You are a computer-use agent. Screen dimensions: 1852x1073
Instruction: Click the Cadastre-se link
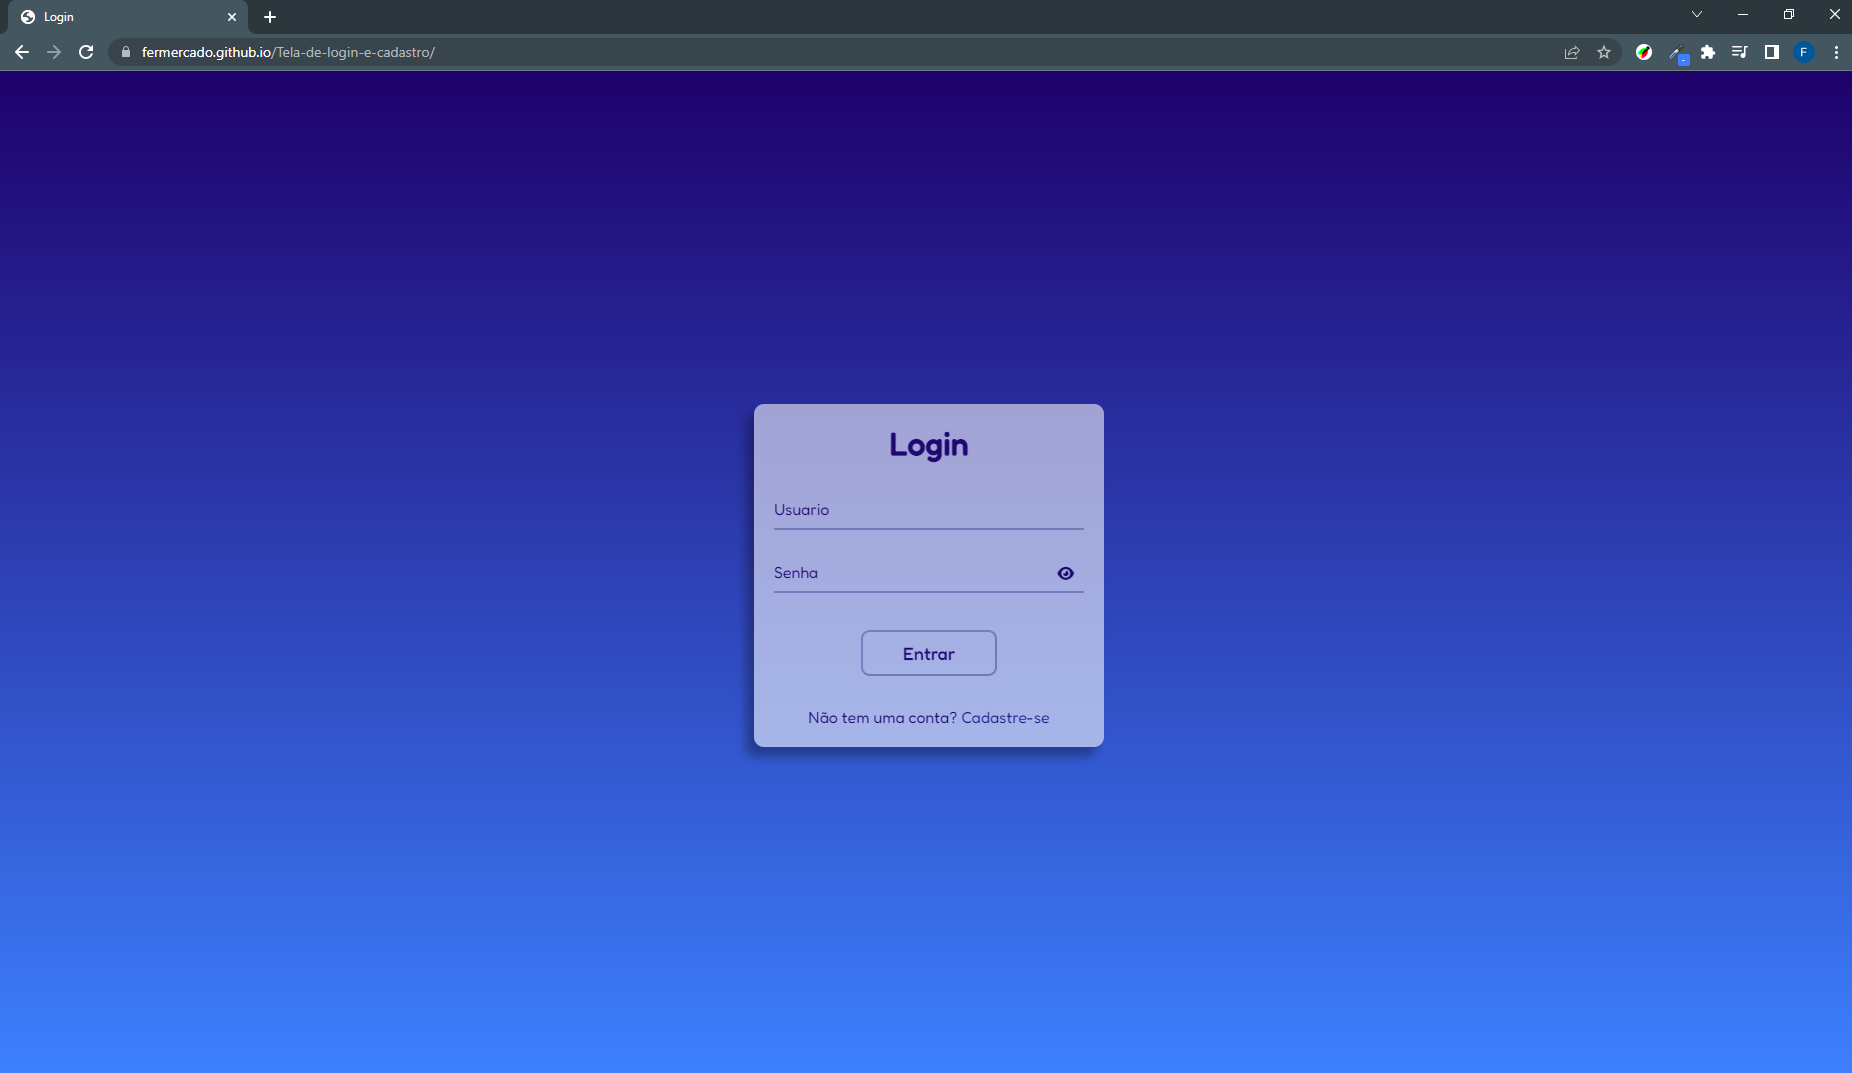[x=1007, y=717]
